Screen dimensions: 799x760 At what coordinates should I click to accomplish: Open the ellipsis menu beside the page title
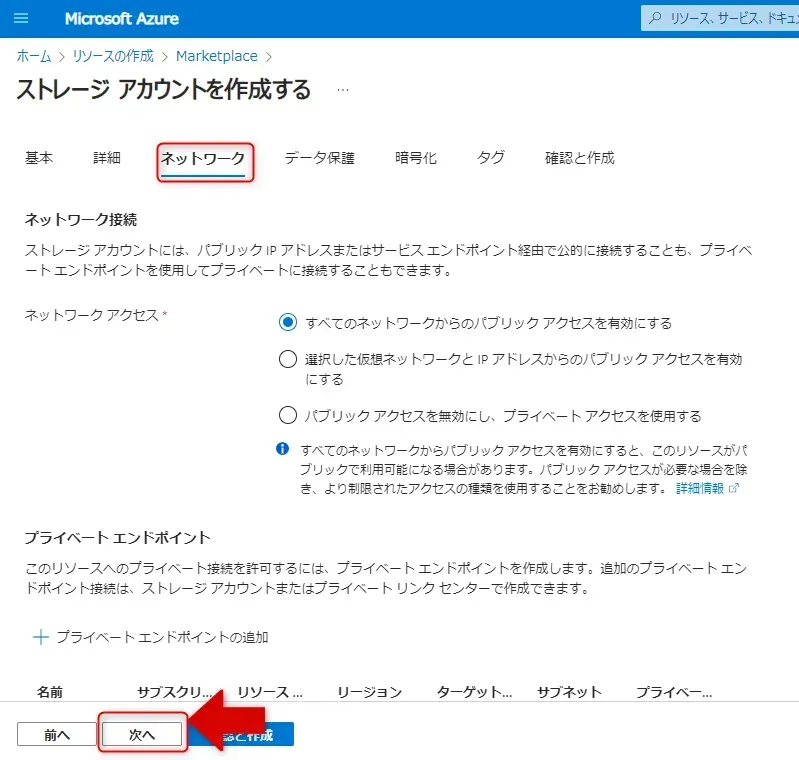click(x=343, y=90)
